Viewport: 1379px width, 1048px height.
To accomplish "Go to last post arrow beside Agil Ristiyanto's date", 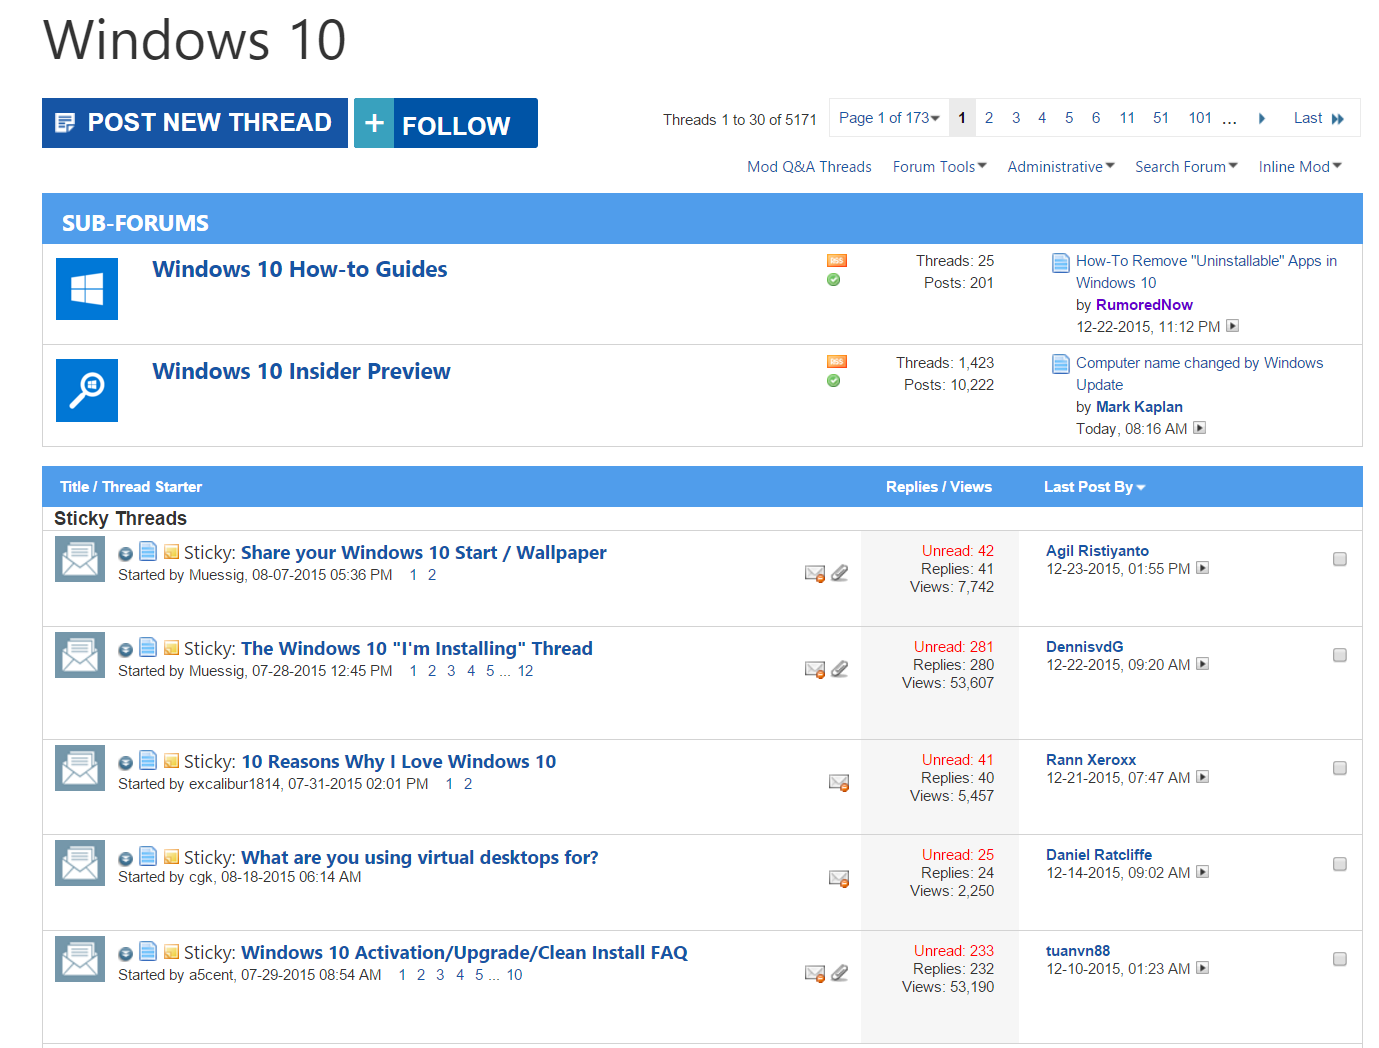I will pyautogui.click(x=1203, y=568).
